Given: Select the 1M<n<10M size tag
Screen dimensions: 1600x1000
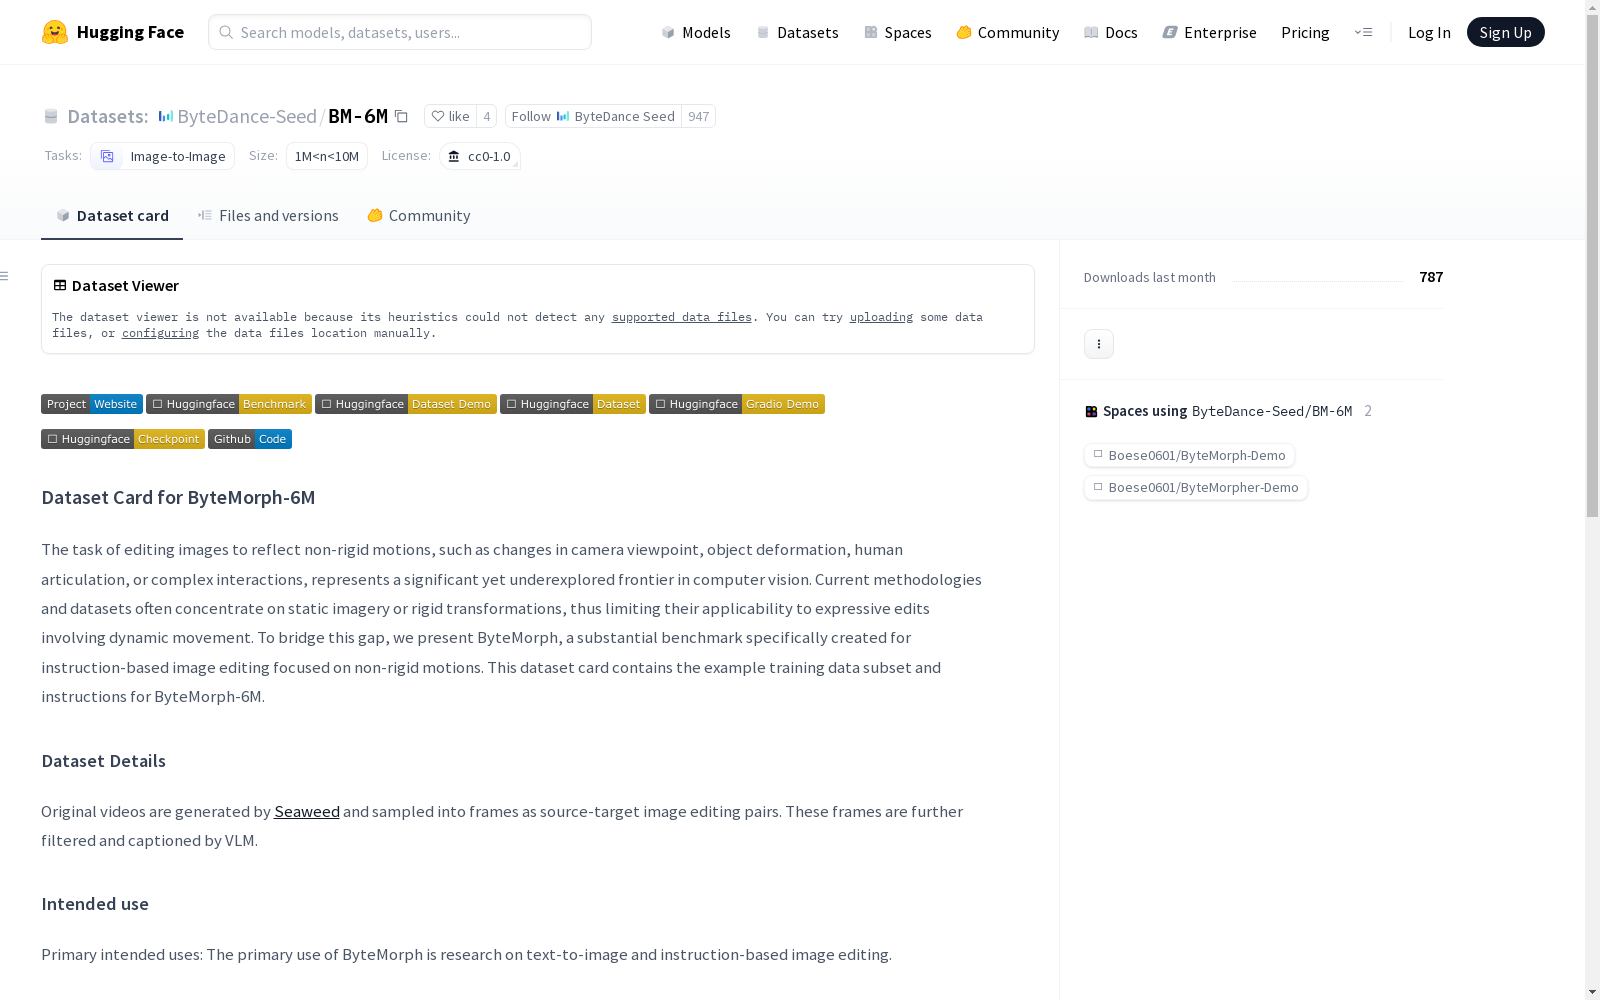Looking at the screenshot, I should (x=327, y=156).
